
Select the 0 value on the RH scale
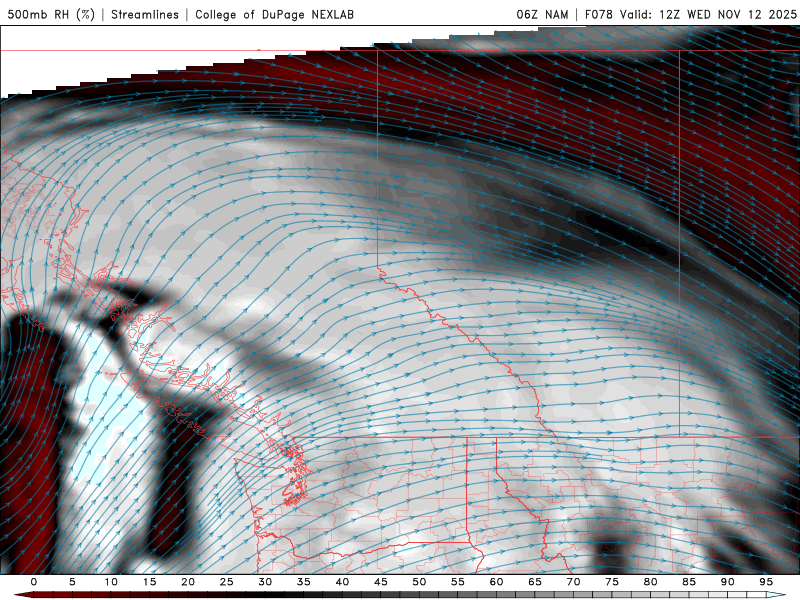click(x=34, y=582)
